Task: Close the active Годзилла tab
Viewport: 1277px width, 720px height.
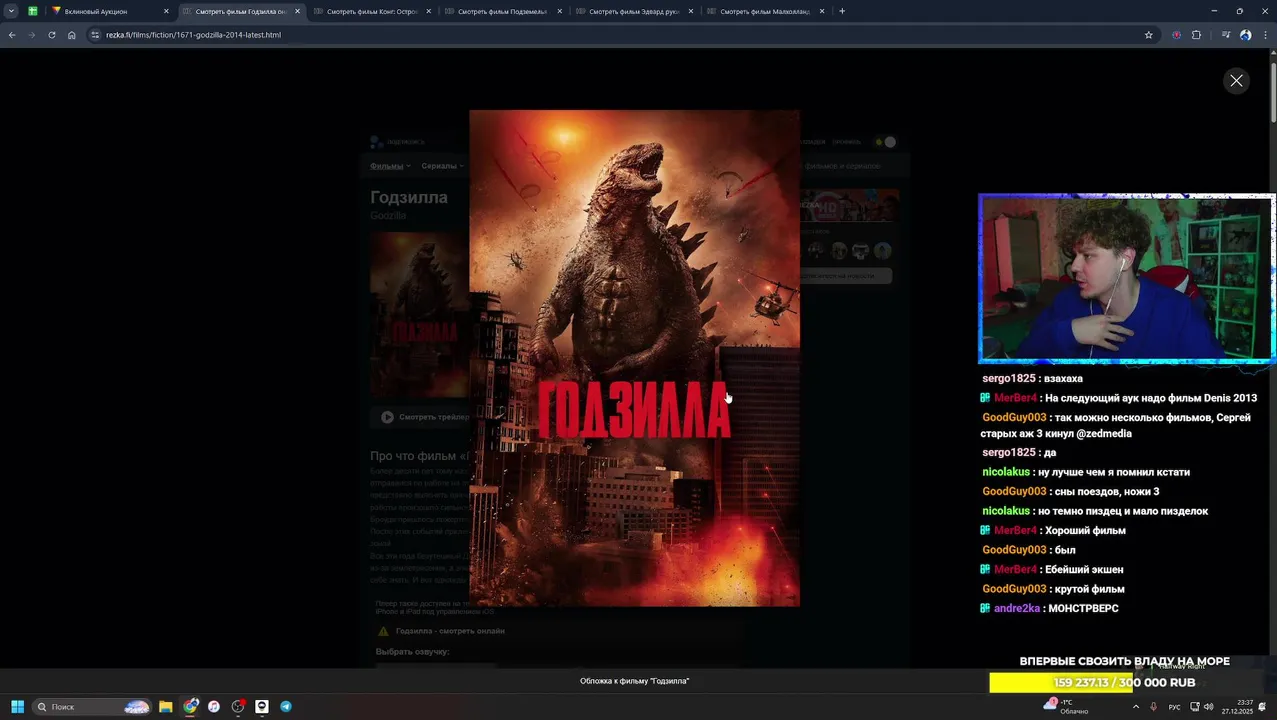Action: tap(297, 11)
